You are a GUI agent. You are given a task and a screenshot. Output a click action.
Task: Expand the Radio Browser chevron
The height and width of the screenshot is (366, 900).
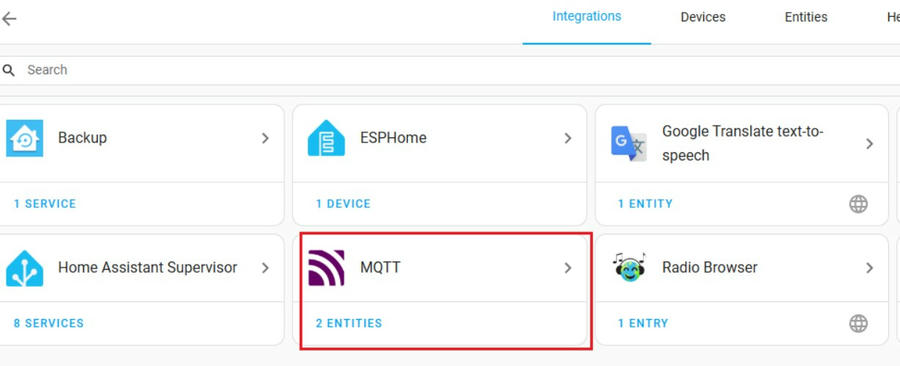click(x=870, y=268)
